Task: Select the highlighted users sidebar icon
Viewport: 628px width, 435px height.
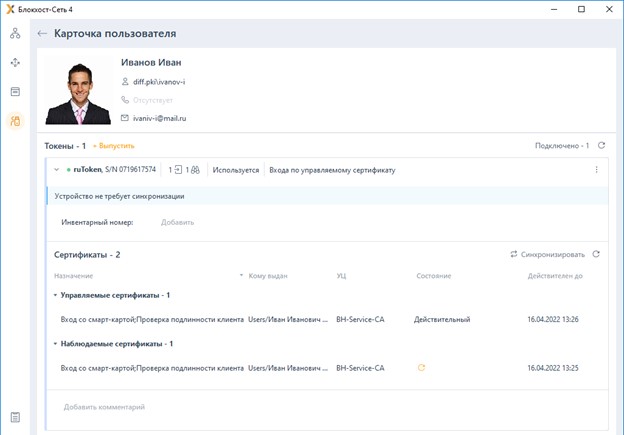Action: click(x=15, y=121)
